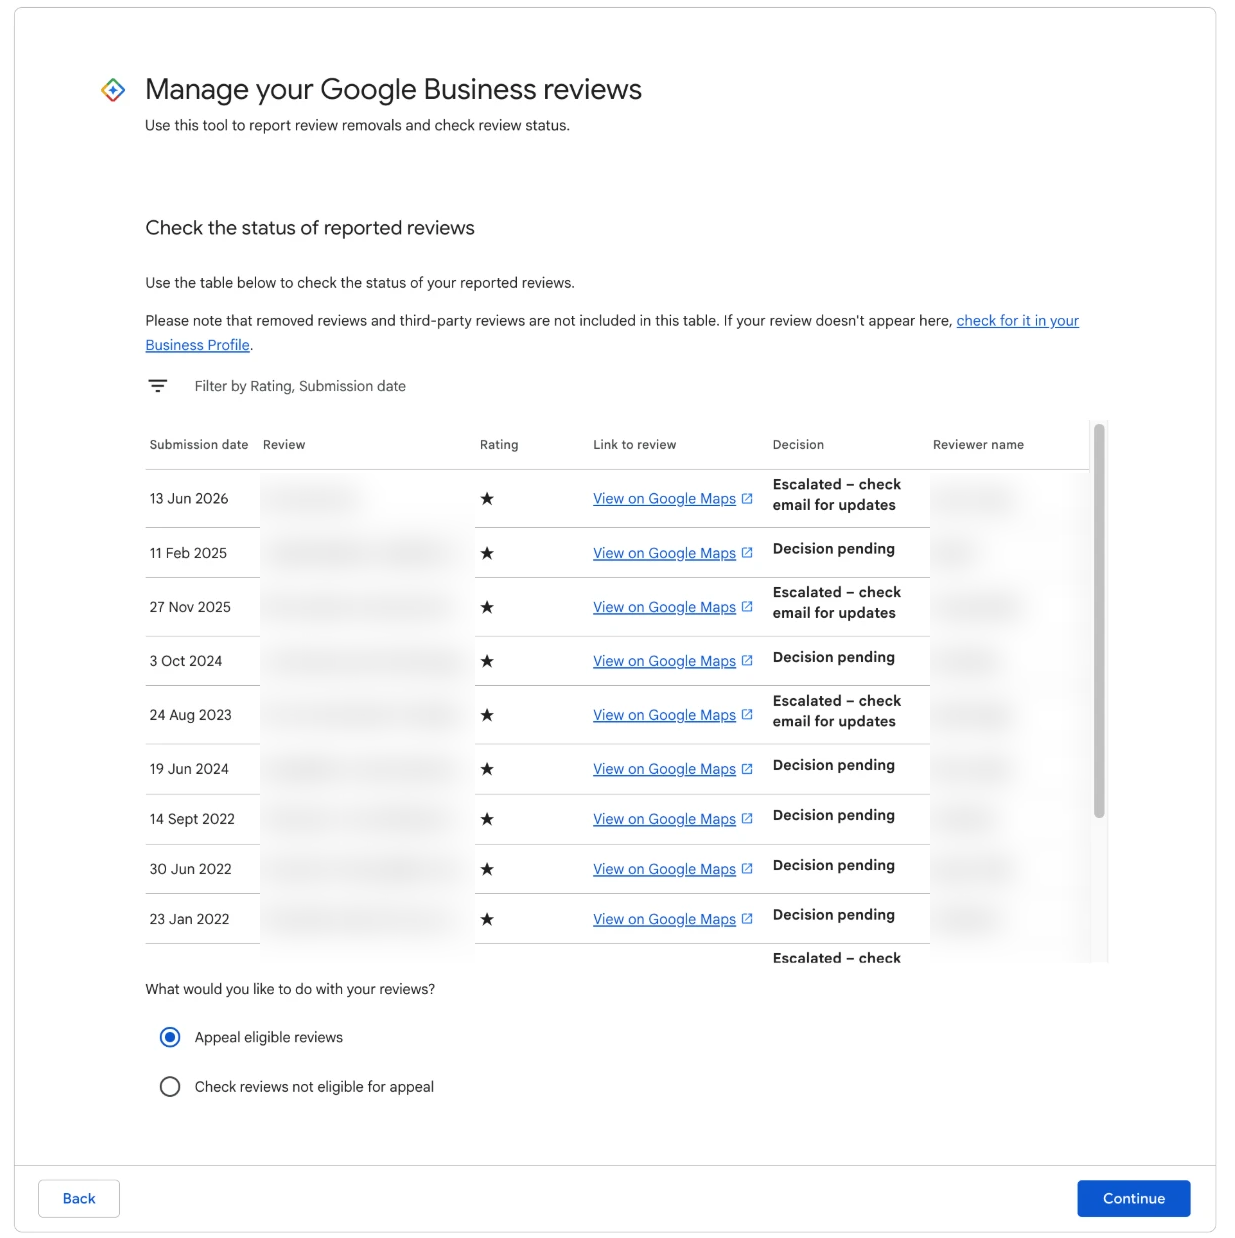The image size is (1235, 1238).
Task: Click the Continue button
Action: coord(1133,1198)
